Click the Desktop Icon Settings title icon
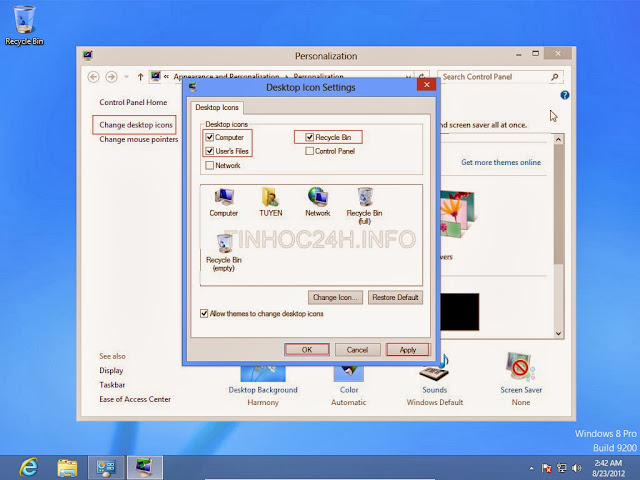This screenshot has height=480, width=640. point(193,87)
